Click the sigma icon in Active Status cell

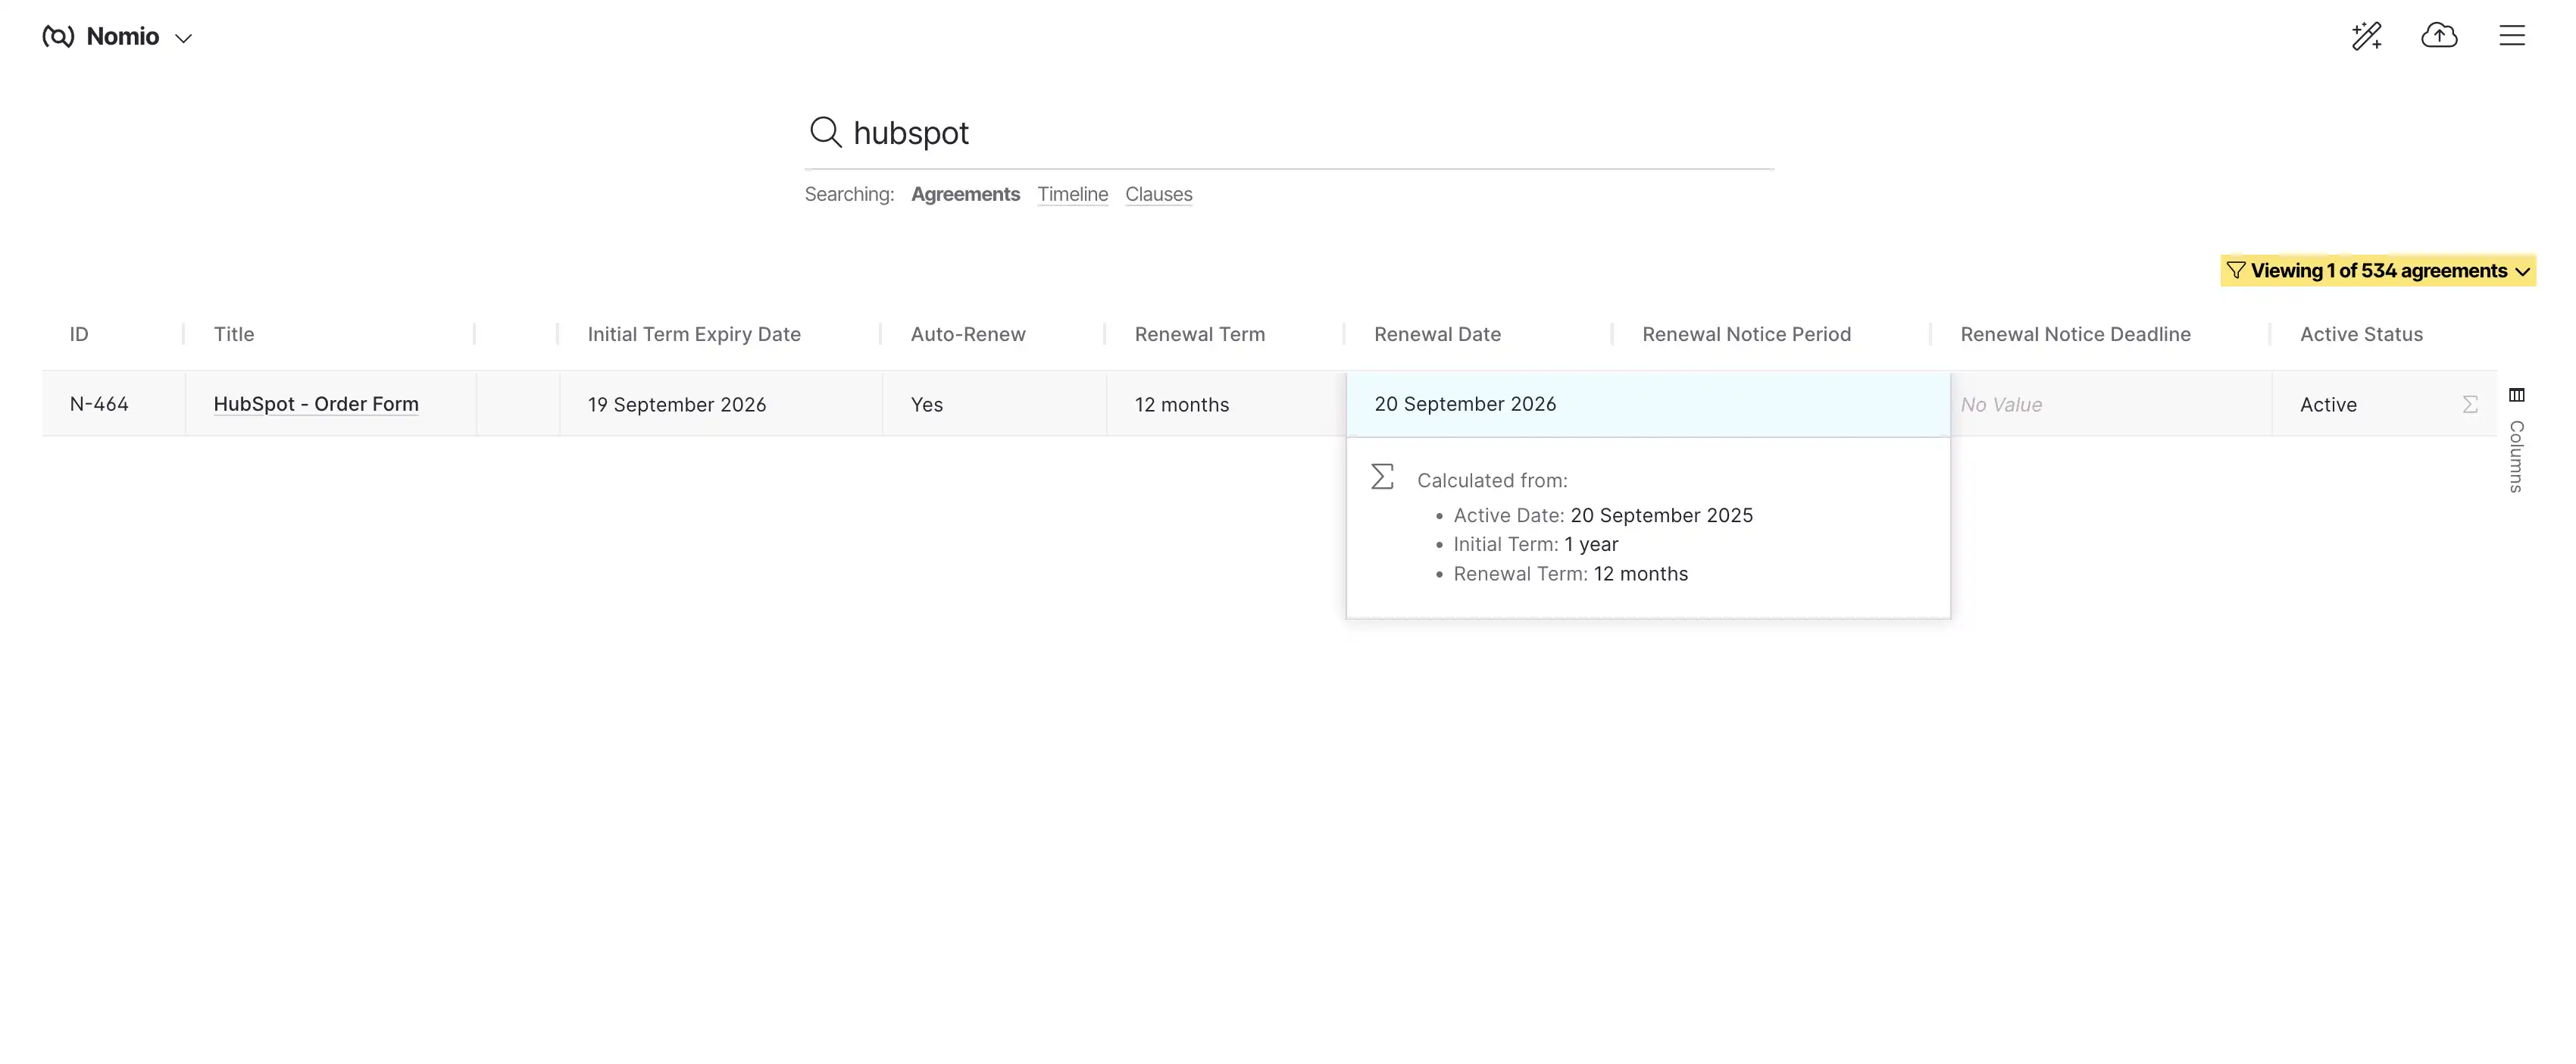tap(2469, 404)
